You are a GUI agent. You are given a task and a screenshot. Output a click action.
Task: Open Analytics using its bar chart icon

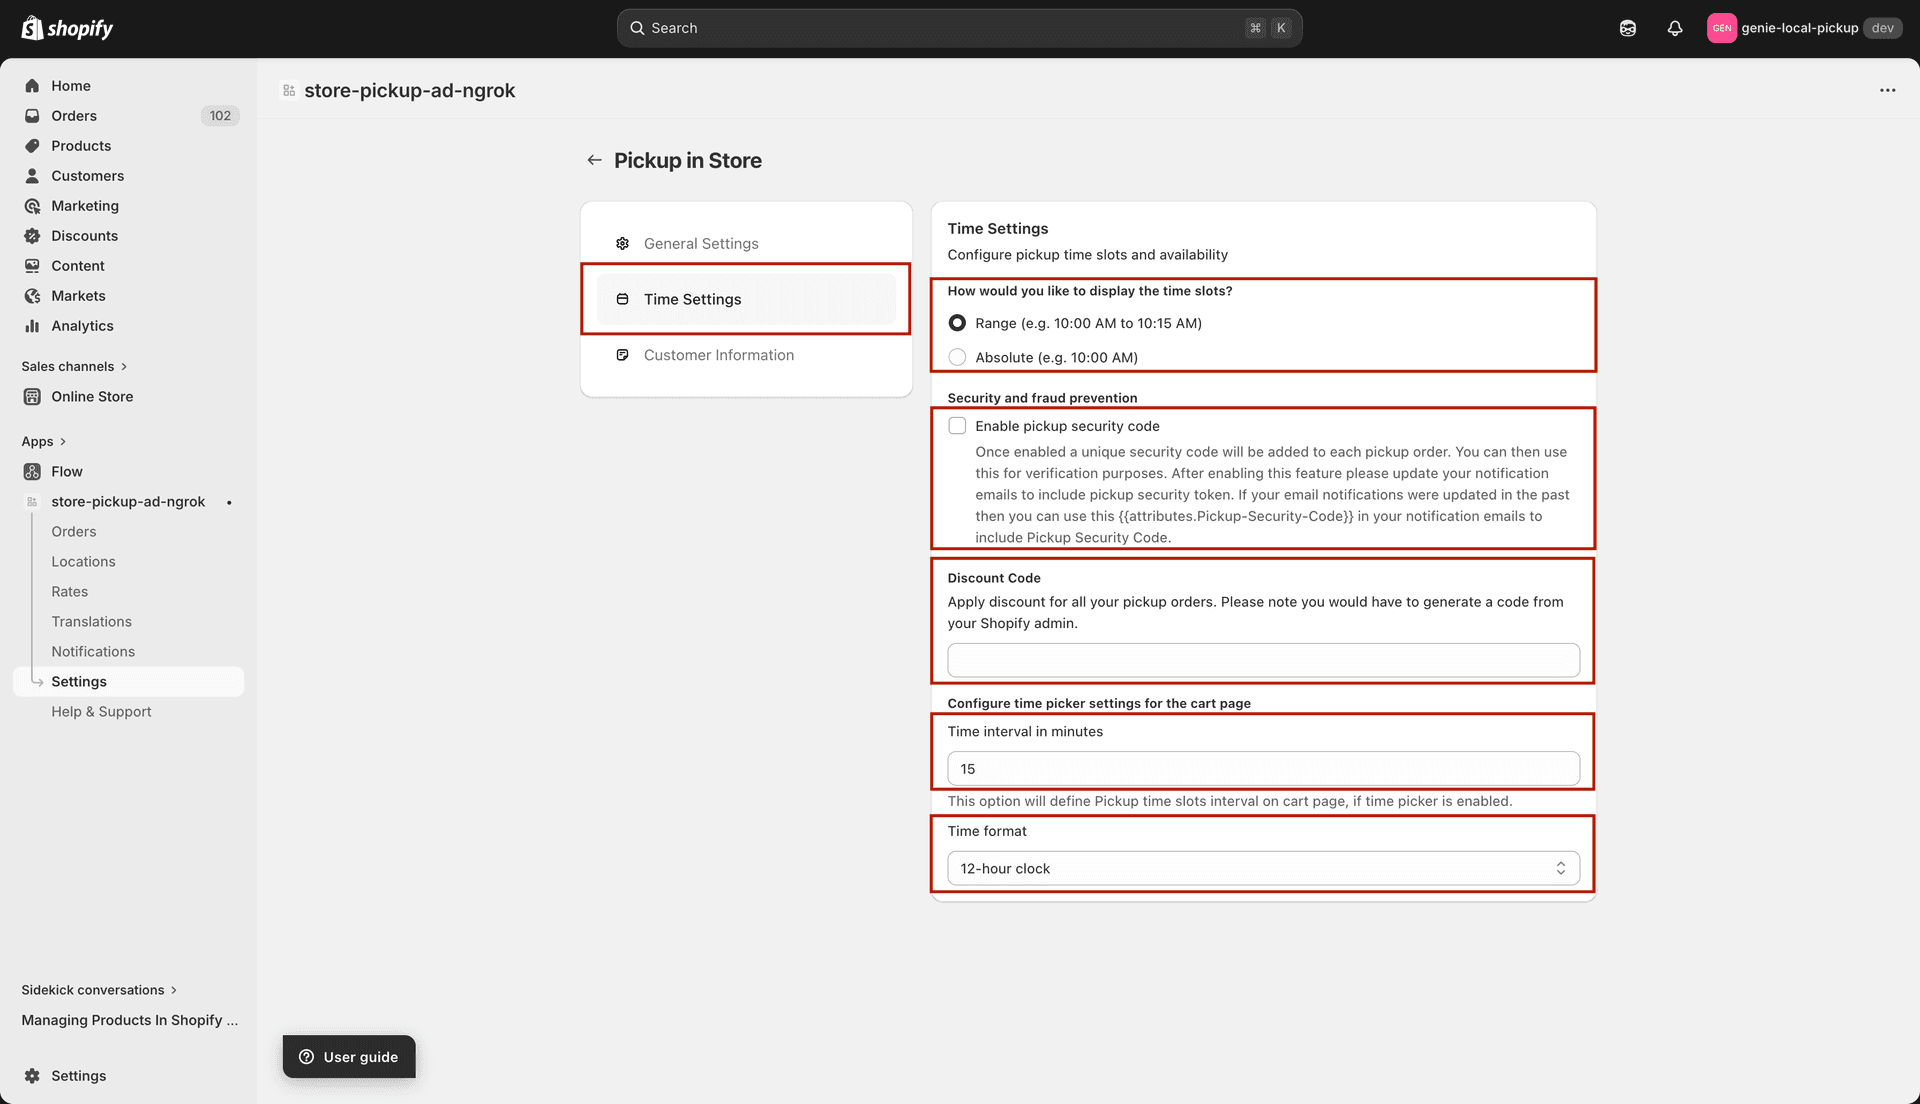tap(32, 325)
